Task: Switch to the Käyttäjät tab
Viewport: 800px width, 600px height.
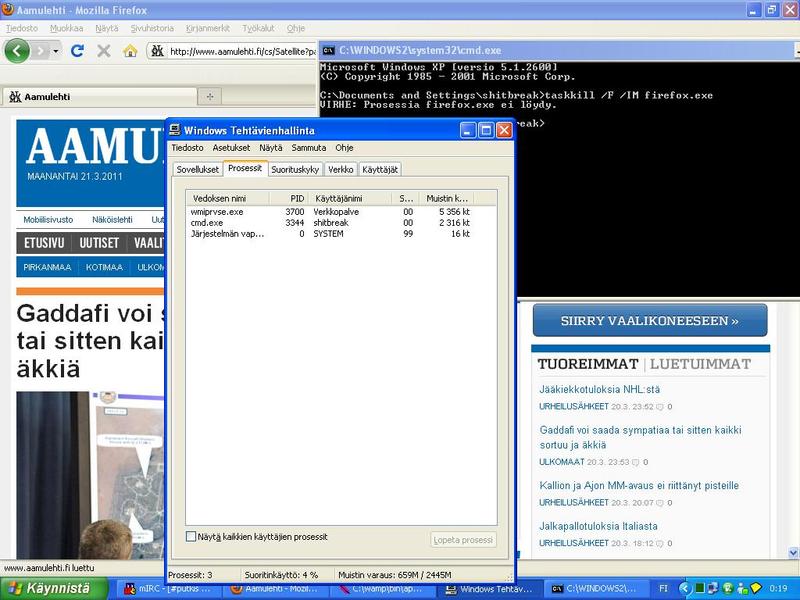Action: click(x=380, y=169)
